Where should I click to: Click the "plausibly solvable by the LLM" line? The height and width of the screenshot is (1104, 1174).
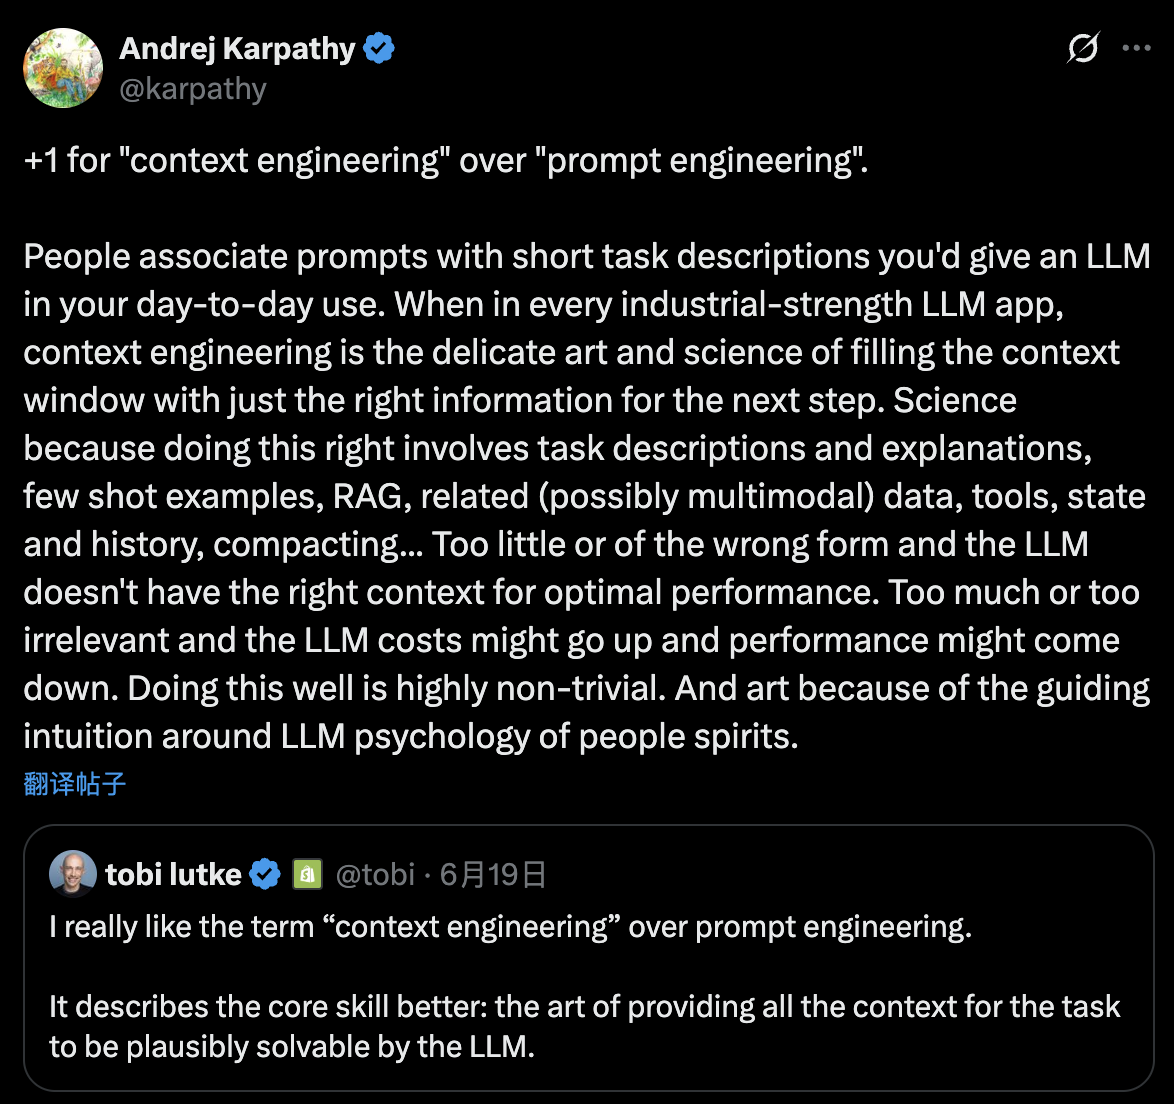292,1047
